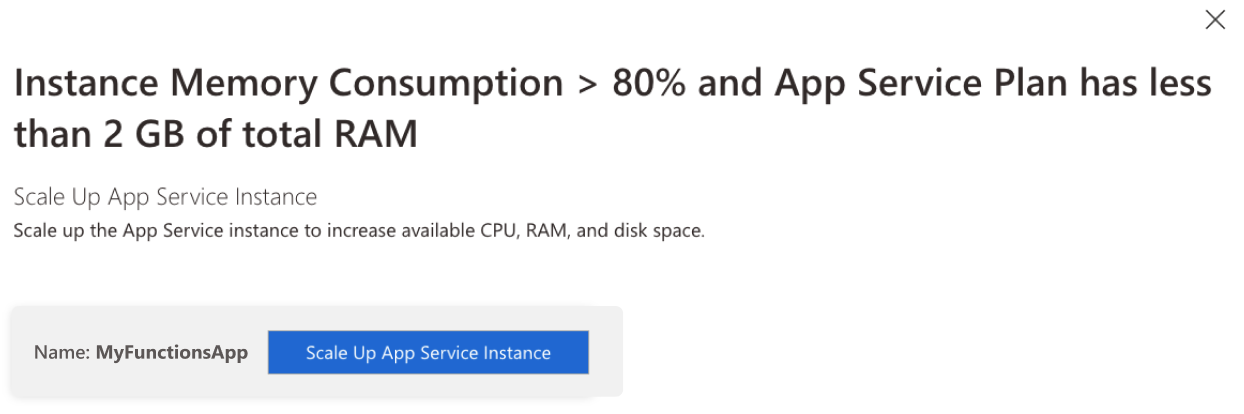Image resolution: width=1244 pixels, height=414 pixels.
Task: Click the 'Name:' label in the card
Action: coord(62,353)
